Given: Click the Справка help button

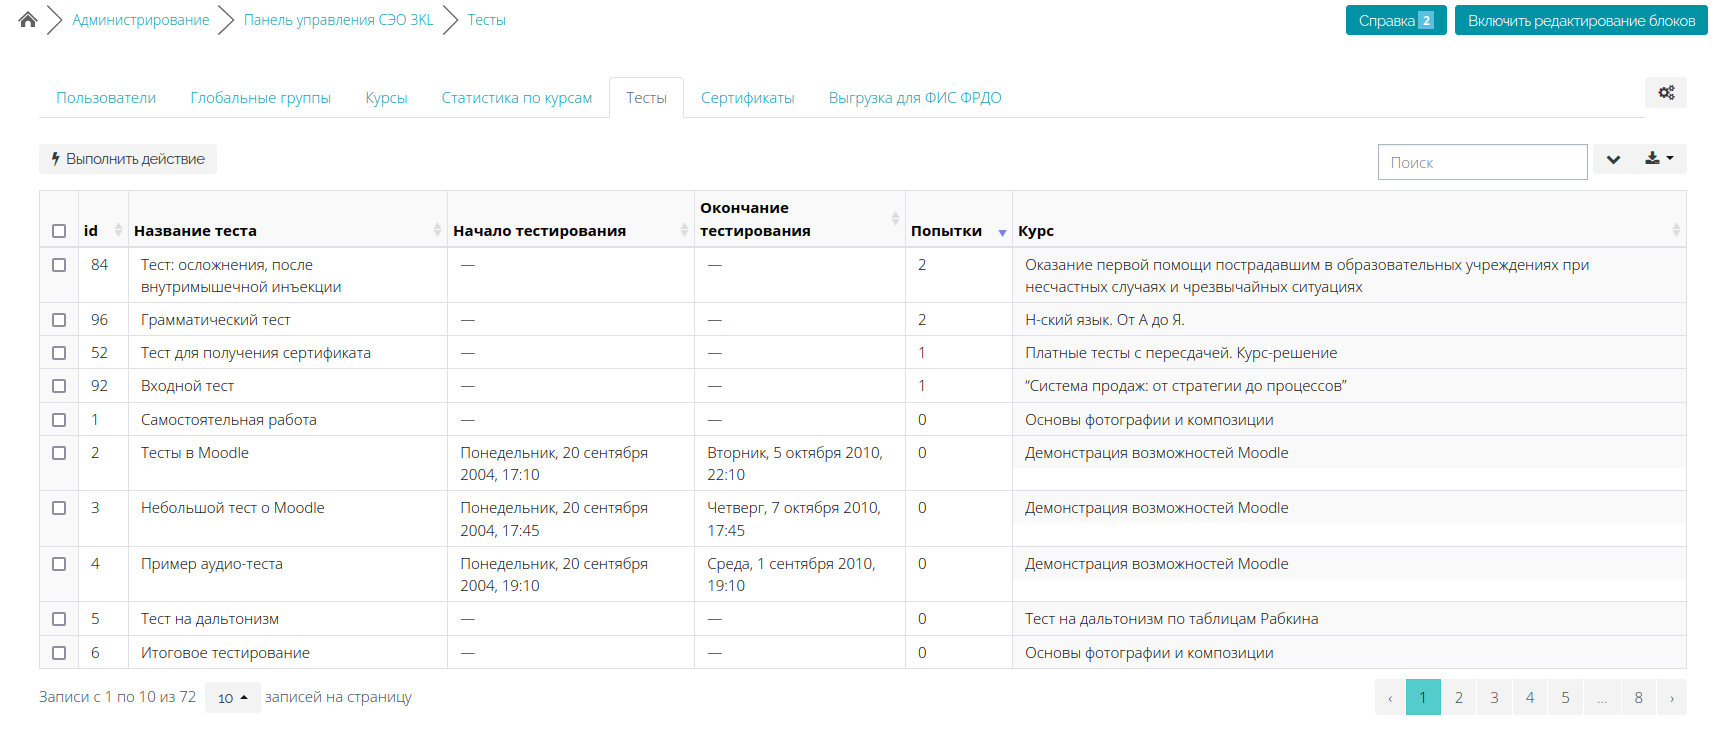Looking at the screenshot, I should [x=1396, y=20].
